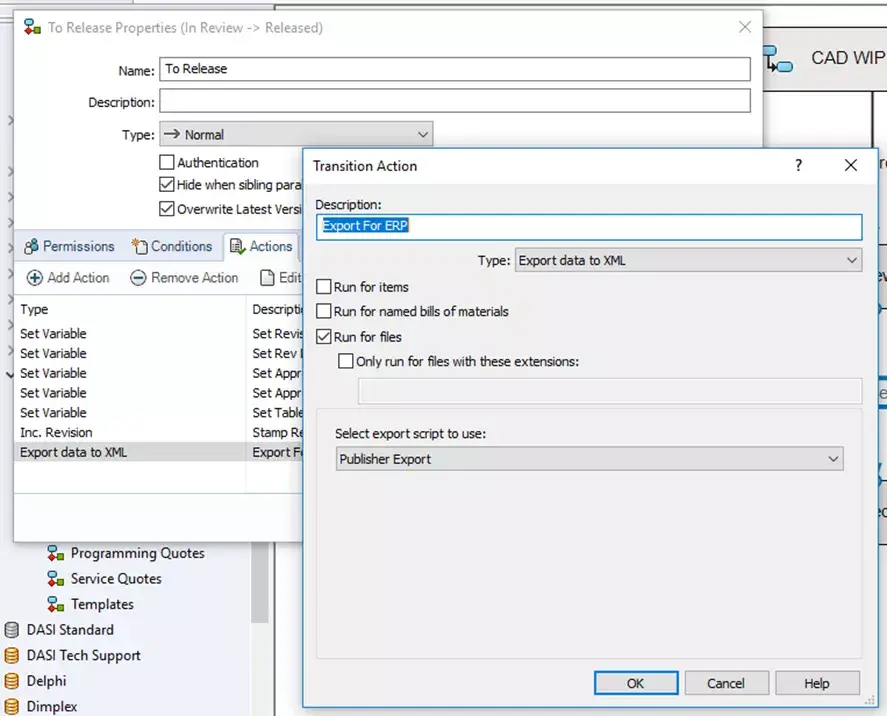Enable the Run for items checkbox
The height and width of the screenshot is (716, 887).
tap(324, 287)
